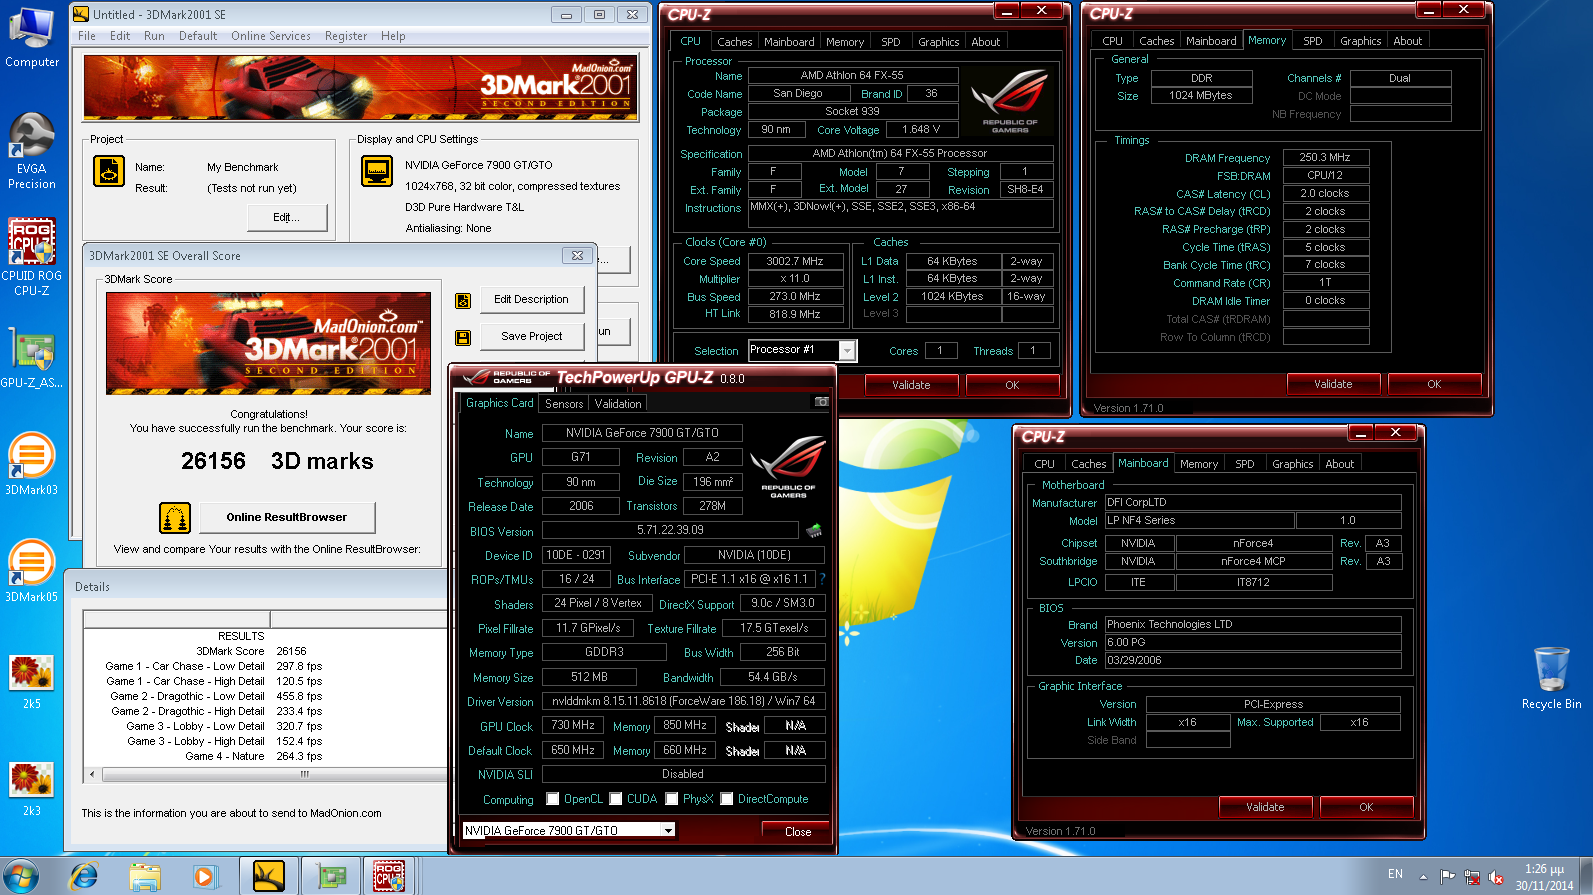
Task: Click the floppy icon beside Save Project
Action: (463, 338)
